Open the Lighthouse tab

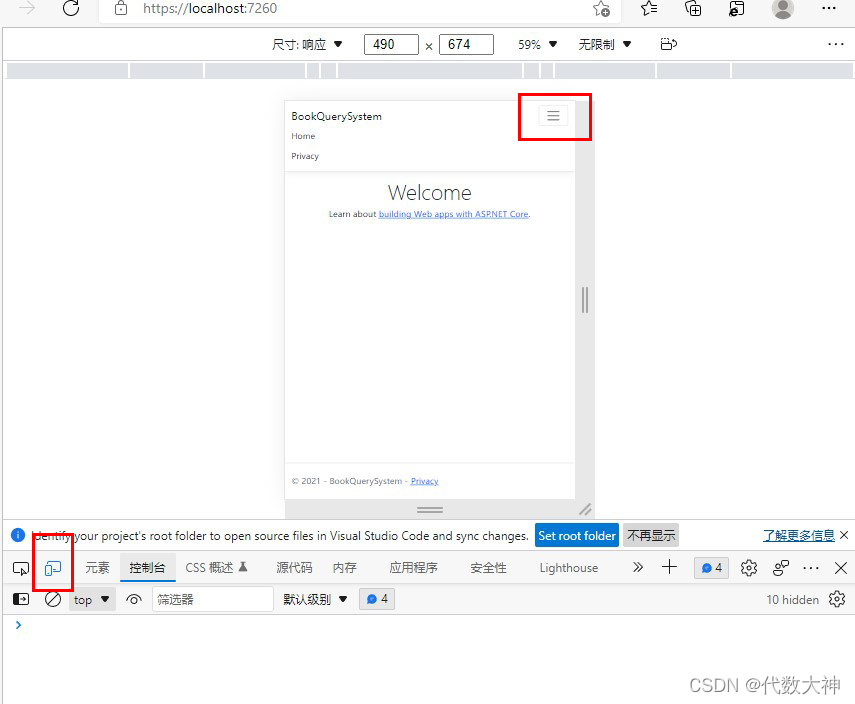tap(568, 568)
